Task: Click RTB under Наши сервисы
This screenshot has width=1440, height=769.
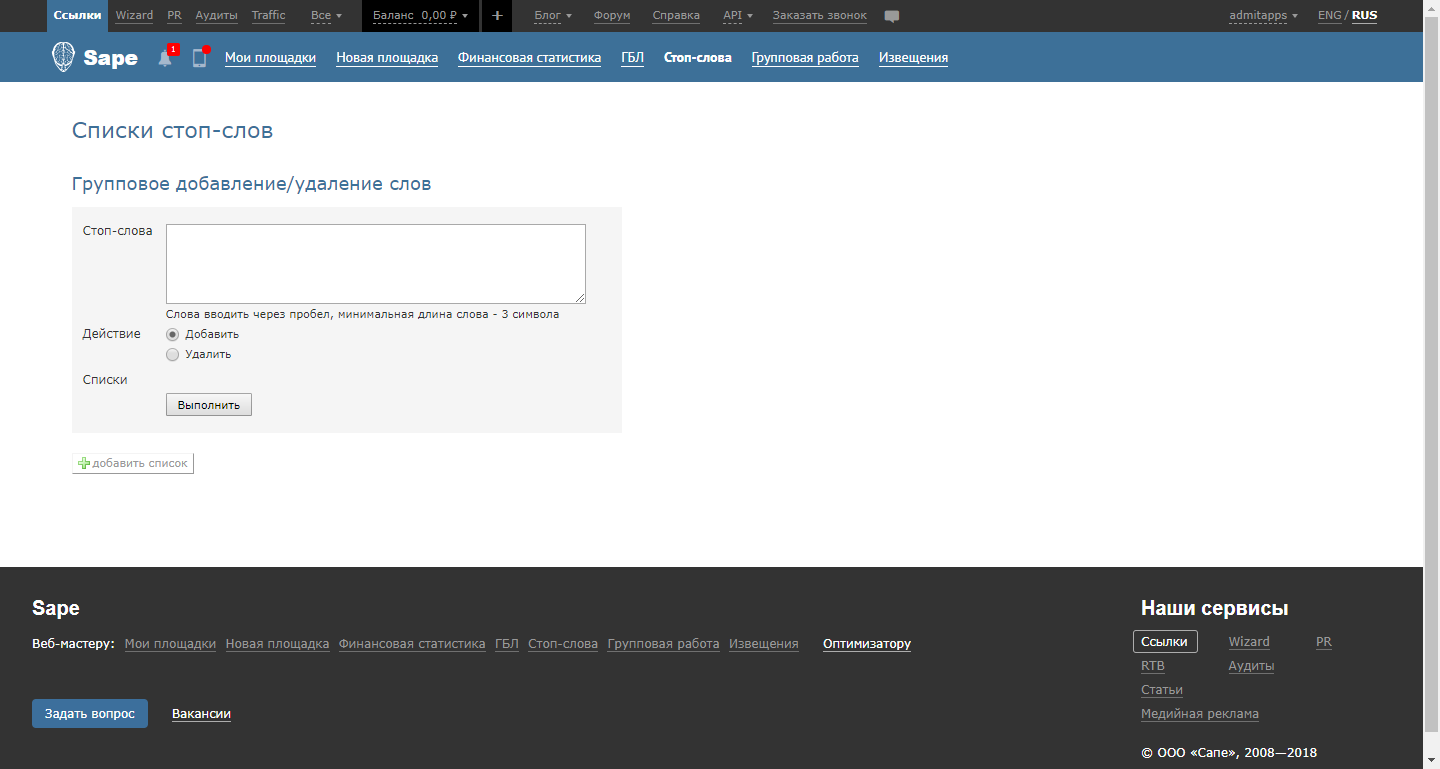Action: [1153, 666]
